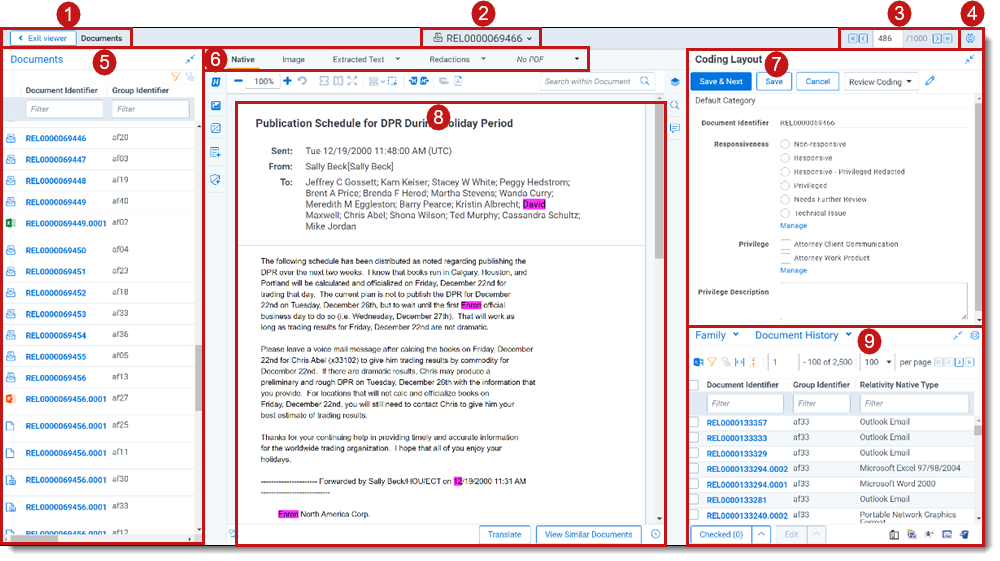Open the layers stack icon right of viewer
Screen dimensions: 1000x561
[675, 82]
